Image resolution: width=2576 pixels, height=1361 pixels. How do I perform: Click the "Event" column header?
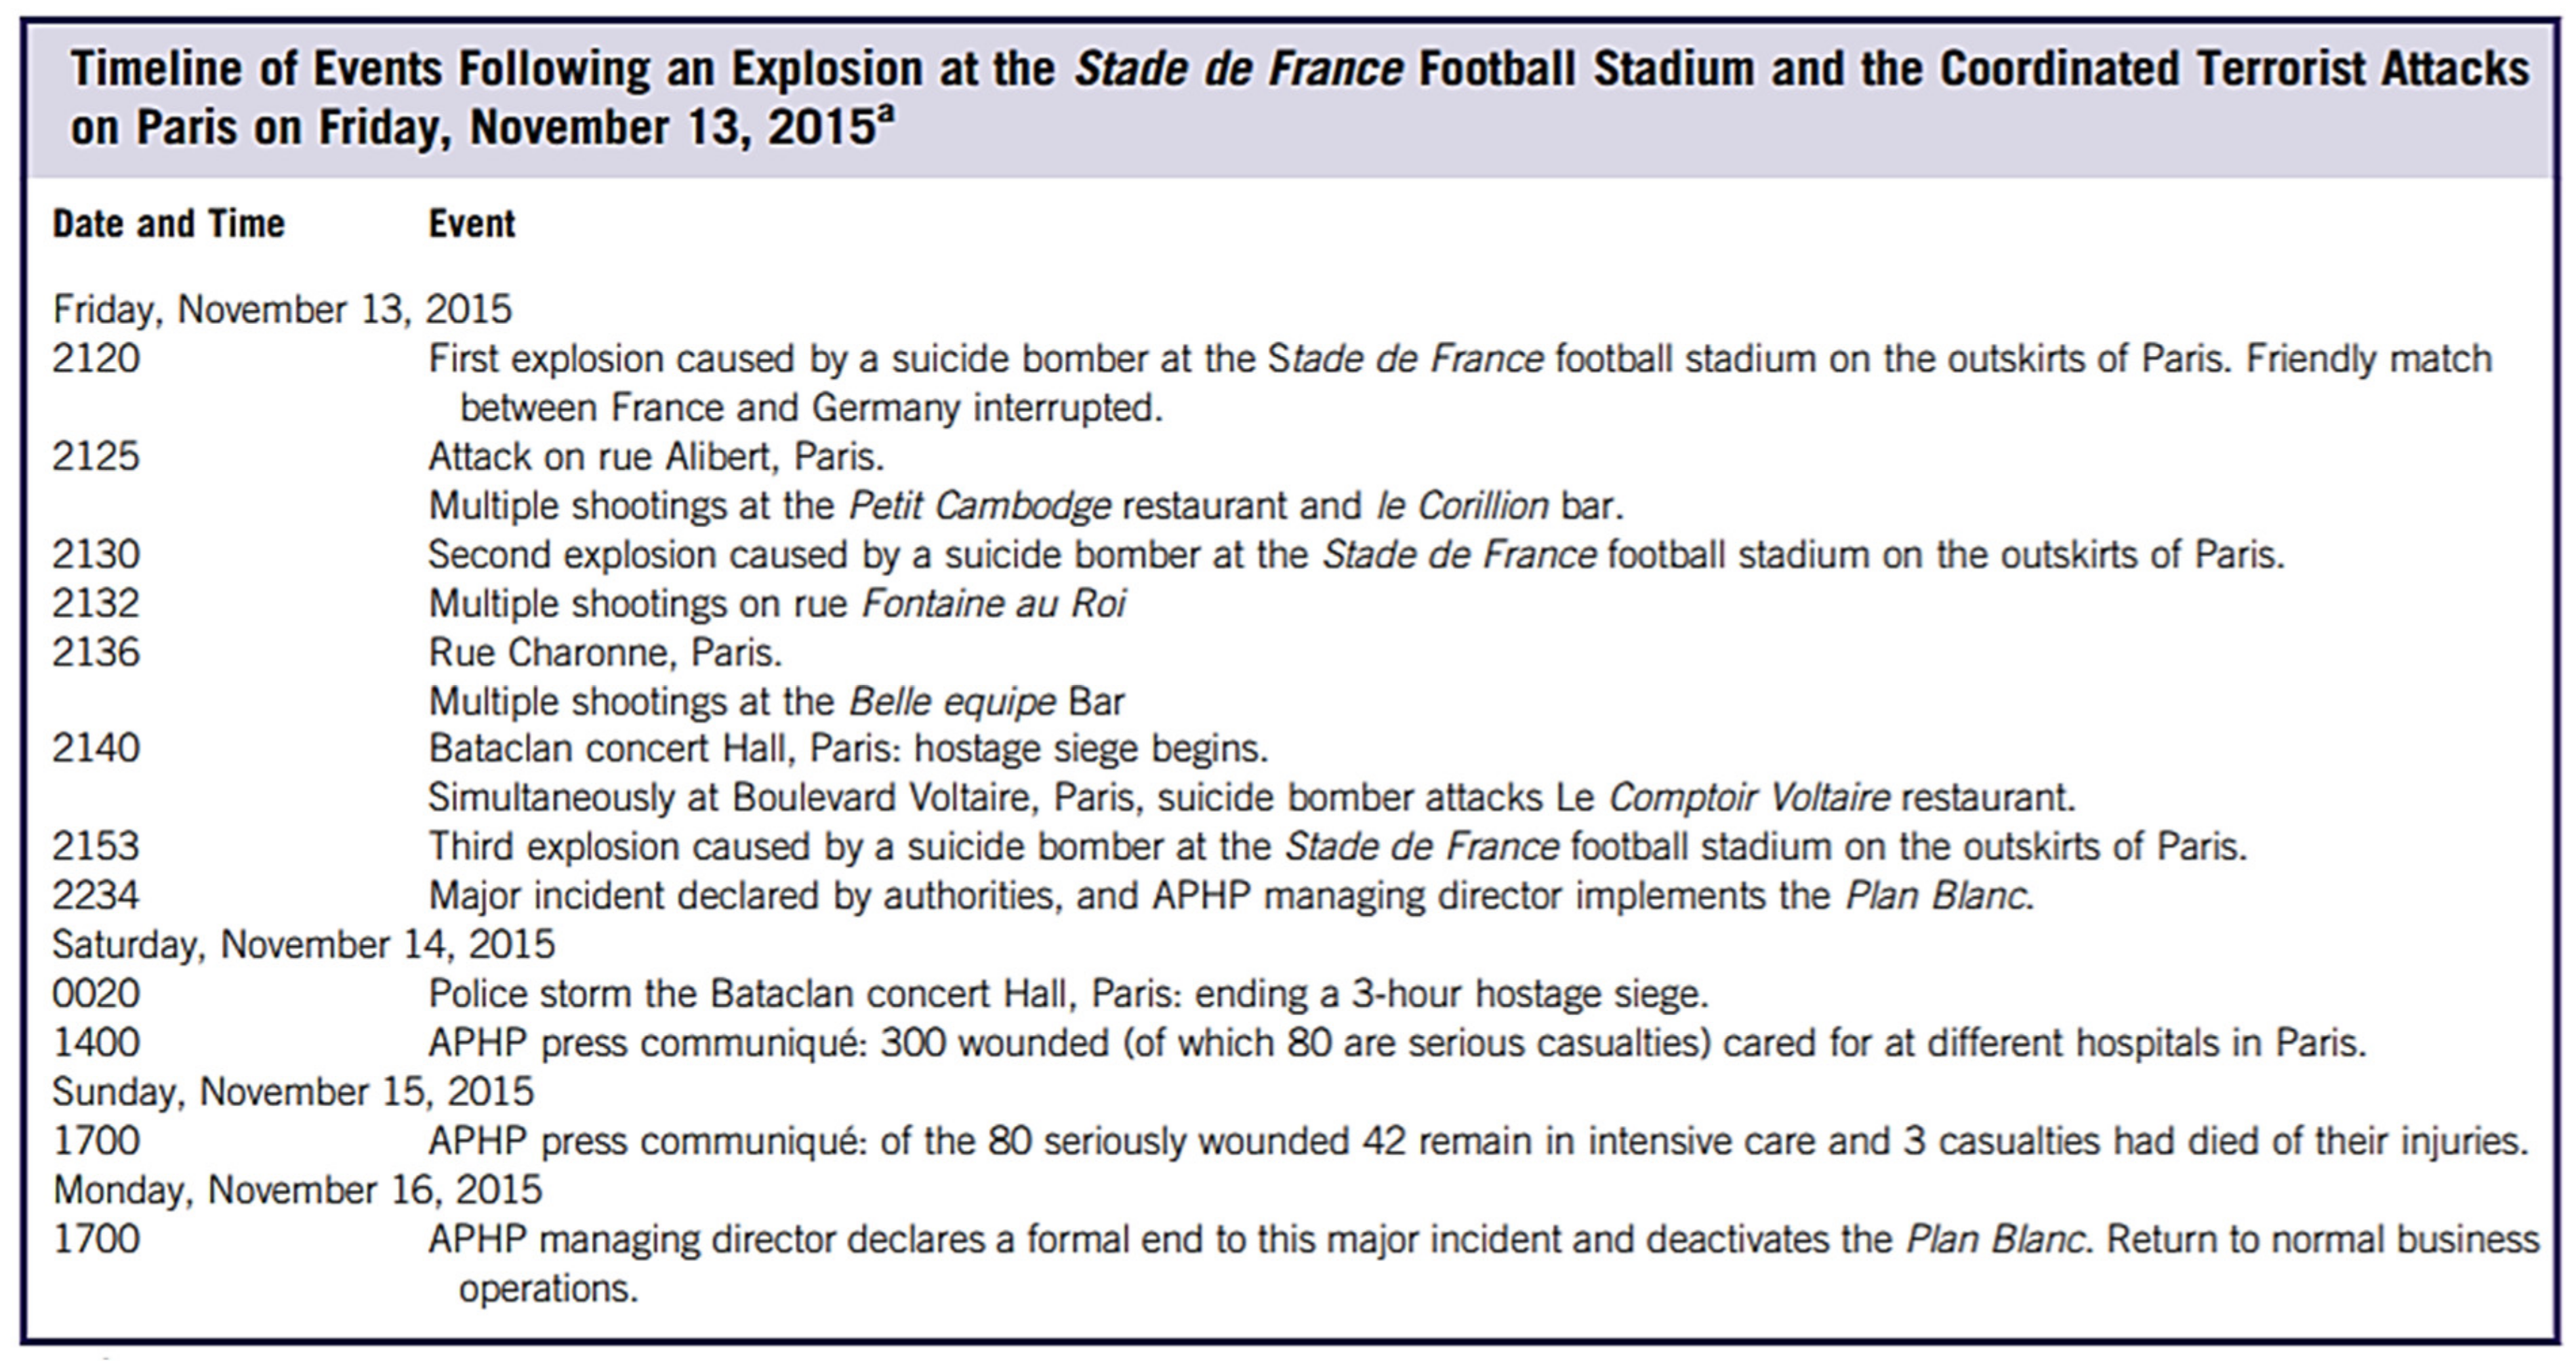tap(472, 224)
